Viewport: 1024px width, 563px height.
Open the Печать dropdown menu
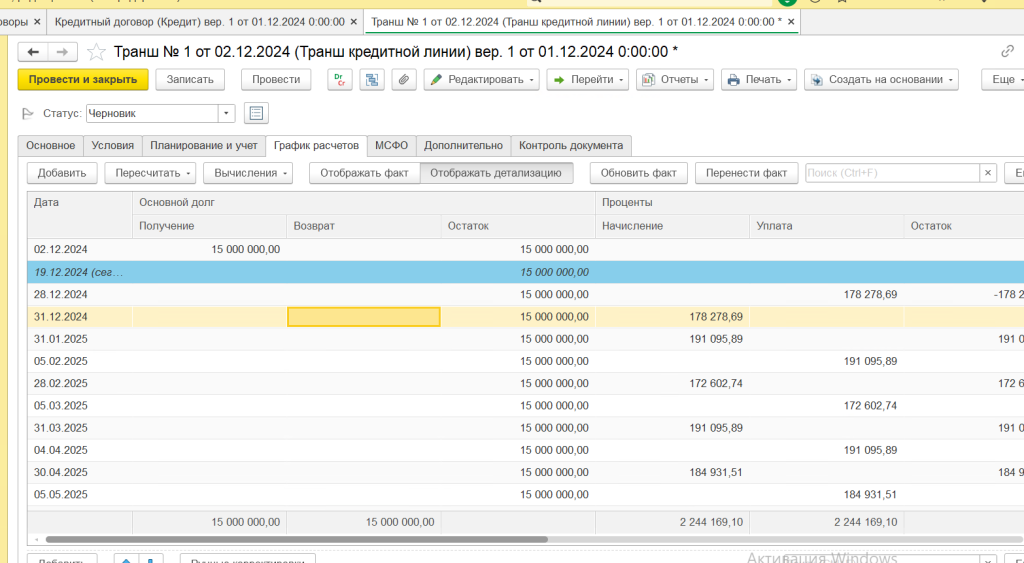759,80
